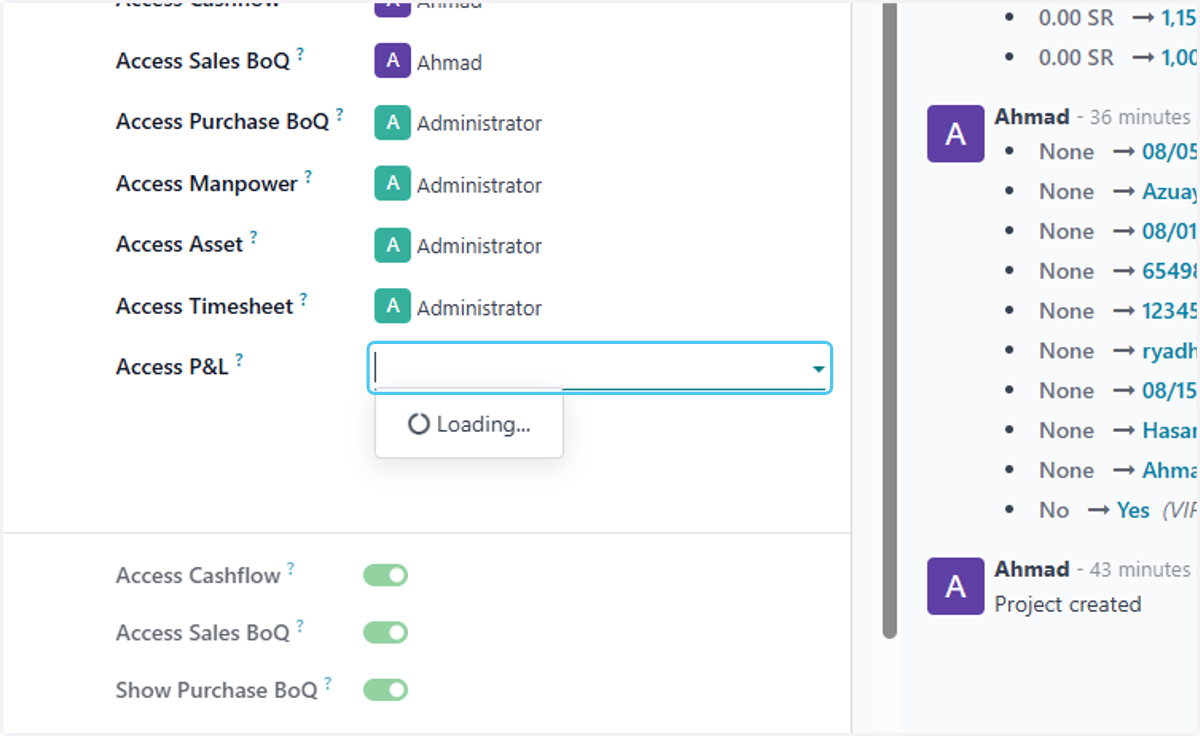Click help mark next to Access Sales BoQ user field
The height and width of the screenshot is (736, 1200).
tap(300, 54)
